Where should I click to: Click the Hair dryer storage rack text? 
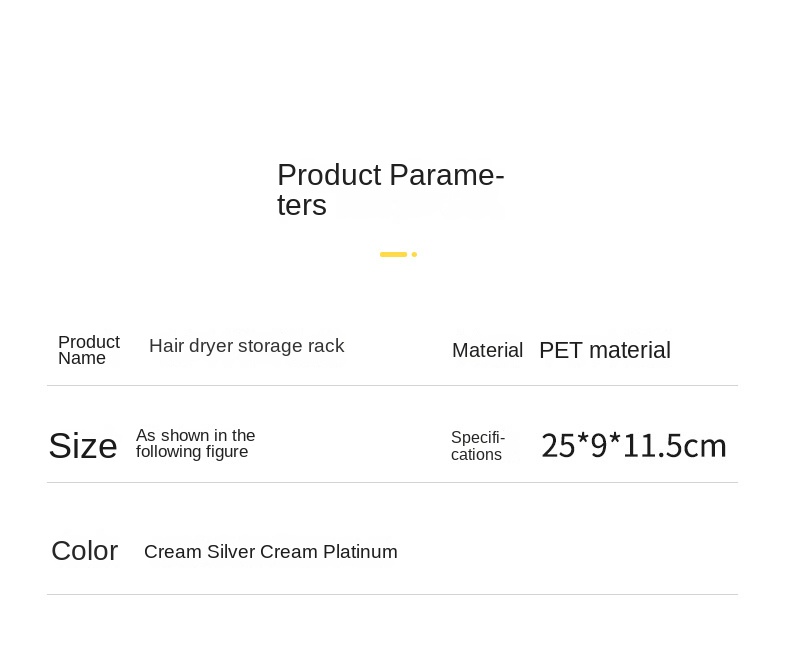[x=246, y=346]
